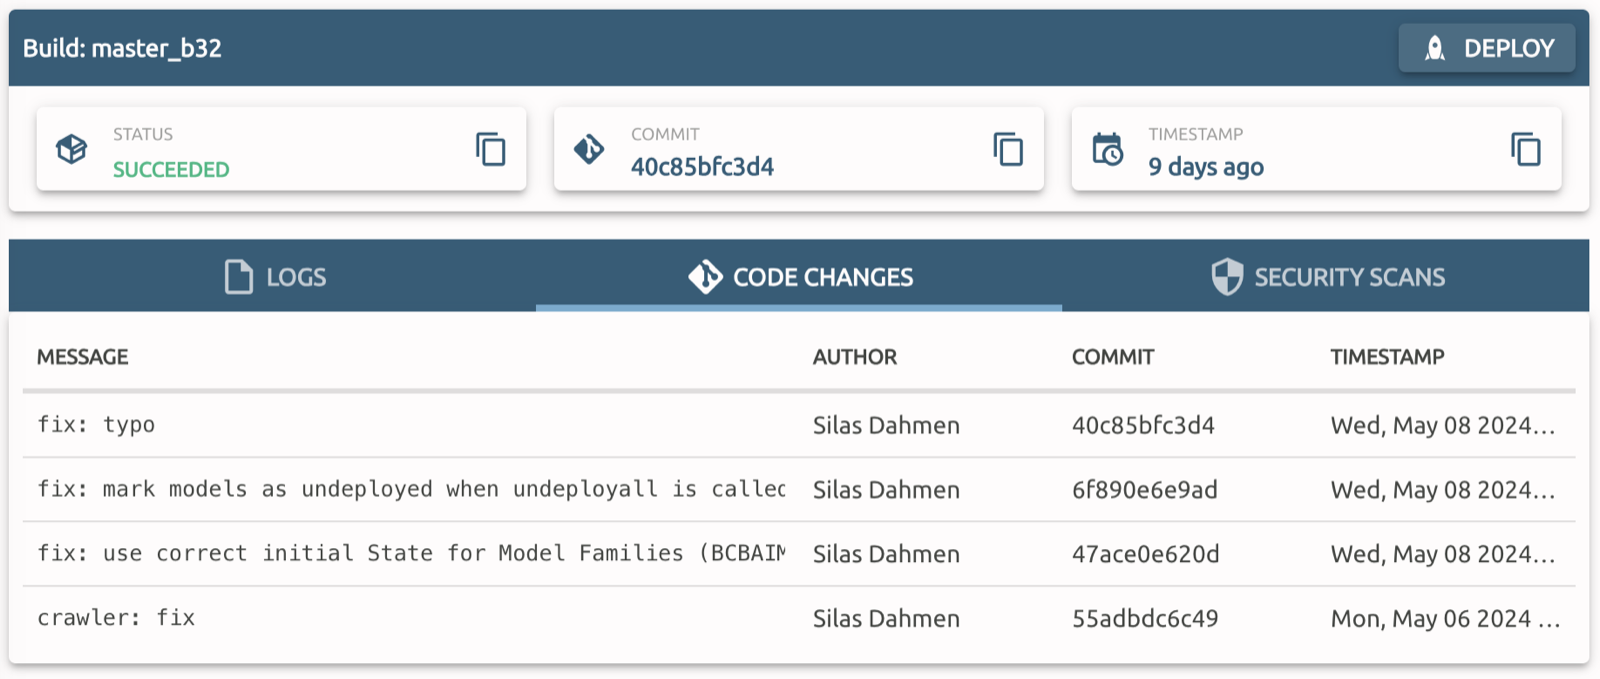Open the Logs tab
This screenshot has width=1600, height=679.
[x=273, y=276]
